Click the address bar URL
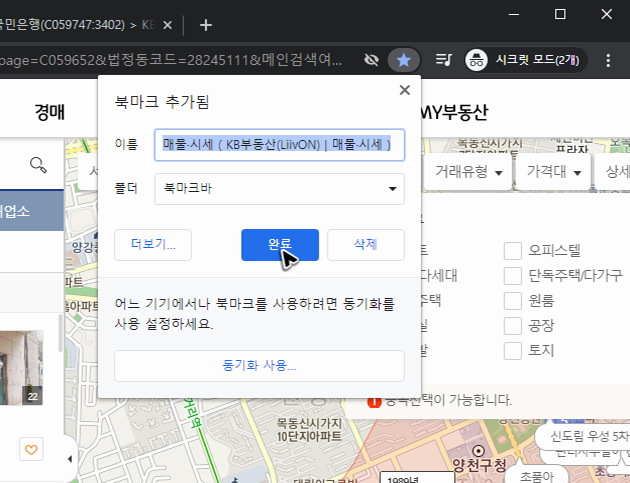 click(171, 60)
